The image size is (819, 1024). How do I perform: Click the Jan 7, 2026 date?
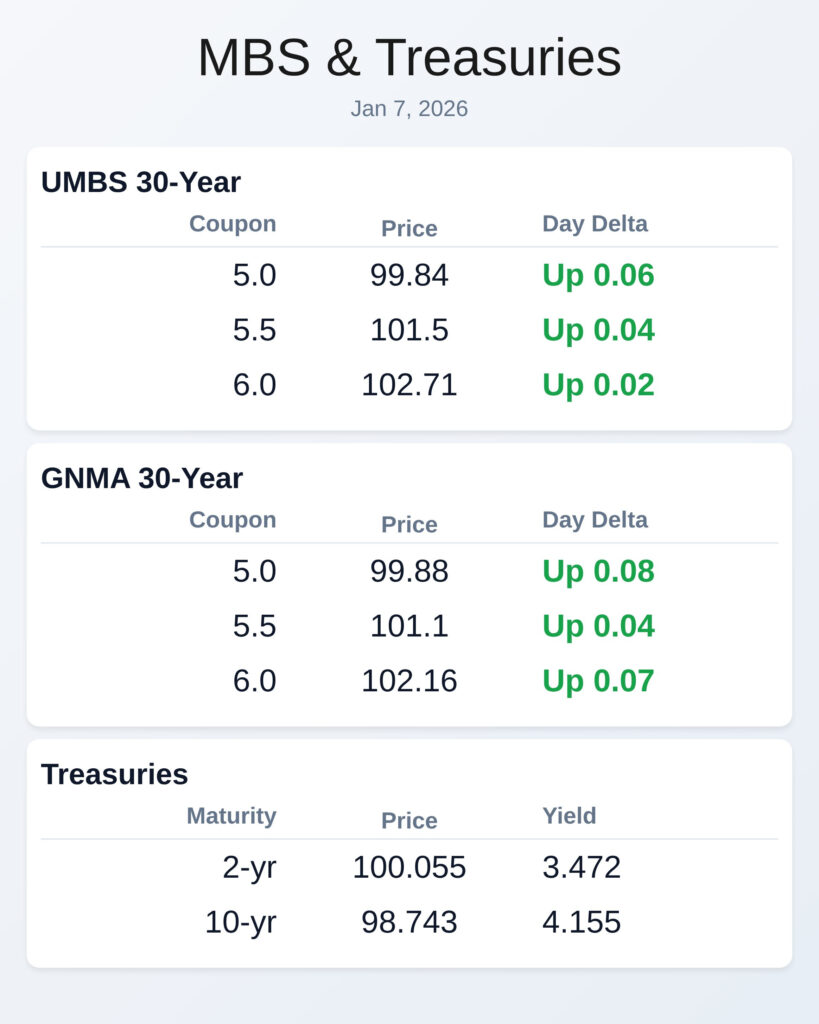click(409, 109)
